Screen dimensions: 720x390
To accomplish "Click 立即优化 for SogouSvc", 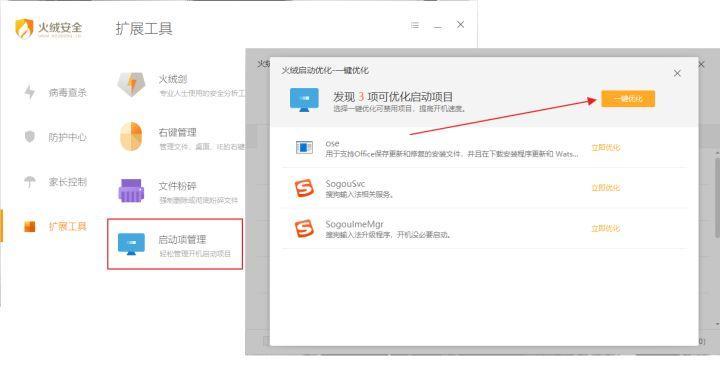I will 606,188.
